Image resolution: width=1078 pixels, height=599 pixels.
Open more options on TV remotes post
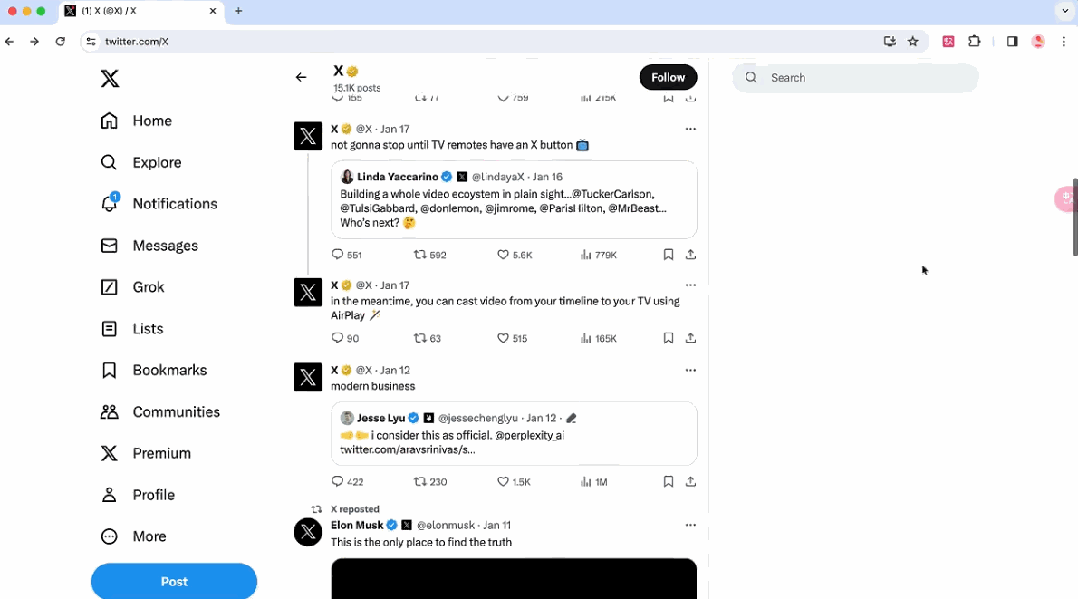point(691,129)
